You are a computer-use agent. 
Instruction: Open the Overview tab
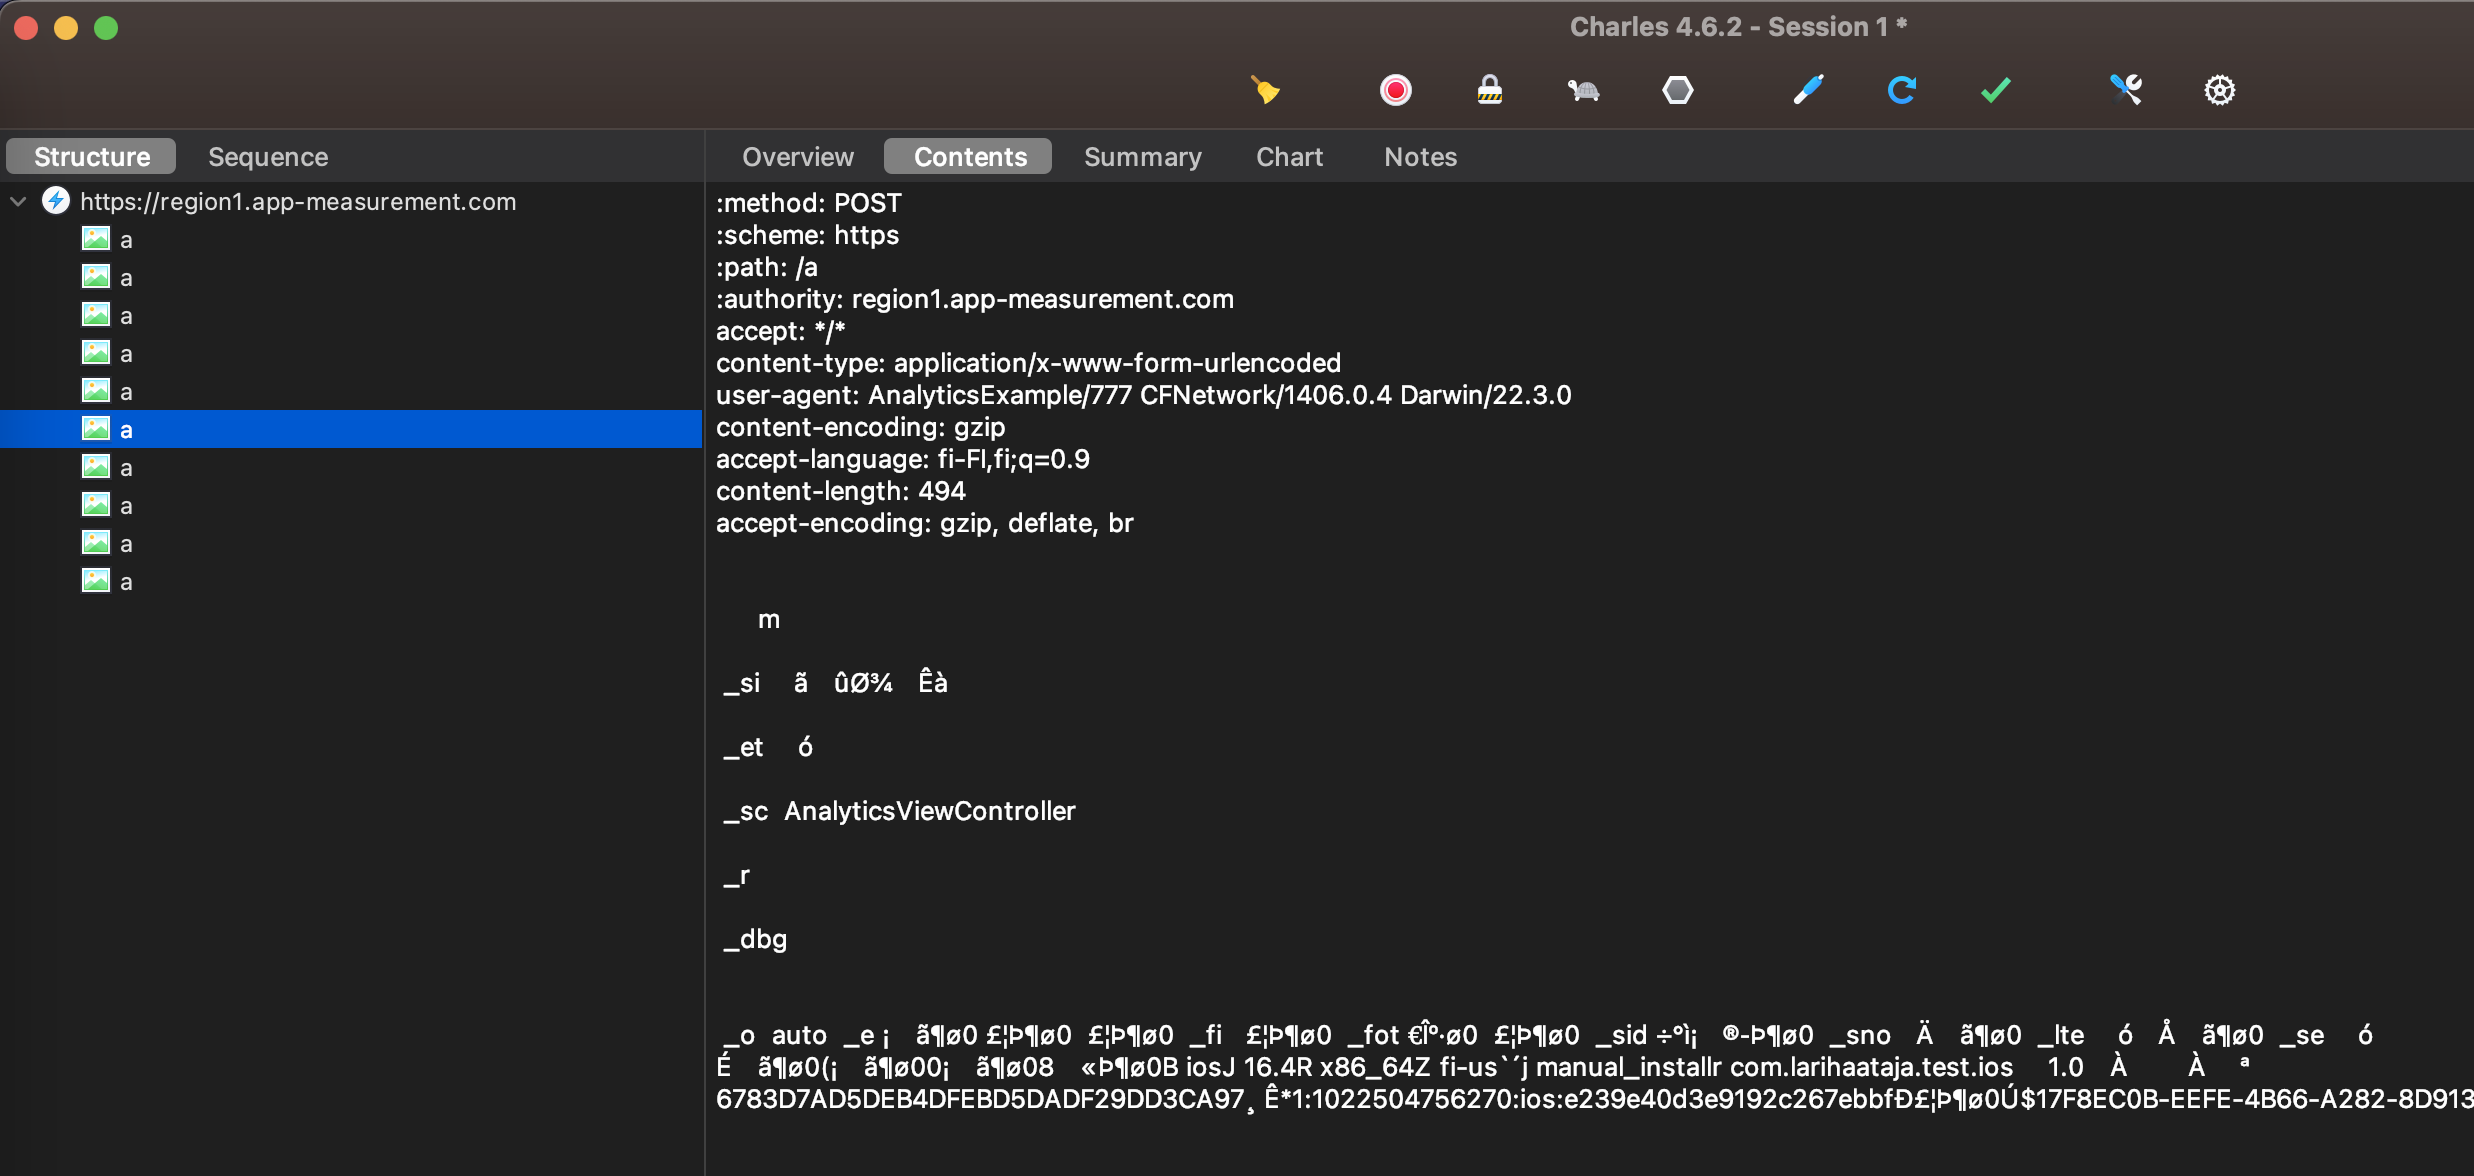797,157
